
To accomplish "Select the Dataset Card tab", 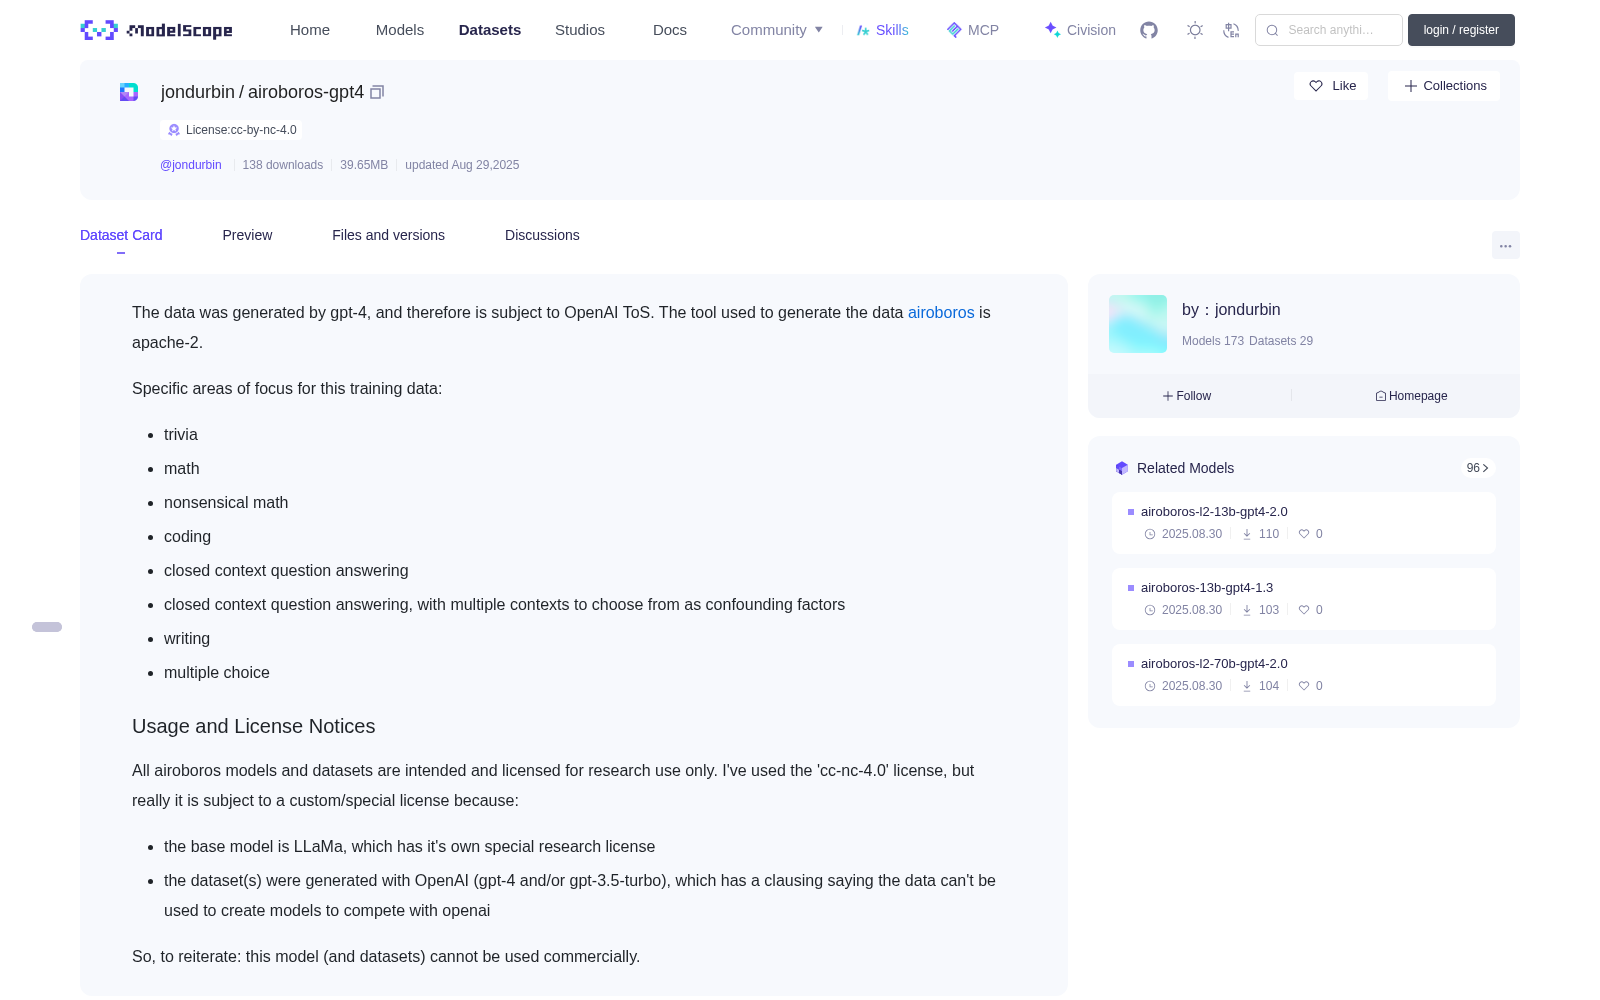I will tap(121, 235).
